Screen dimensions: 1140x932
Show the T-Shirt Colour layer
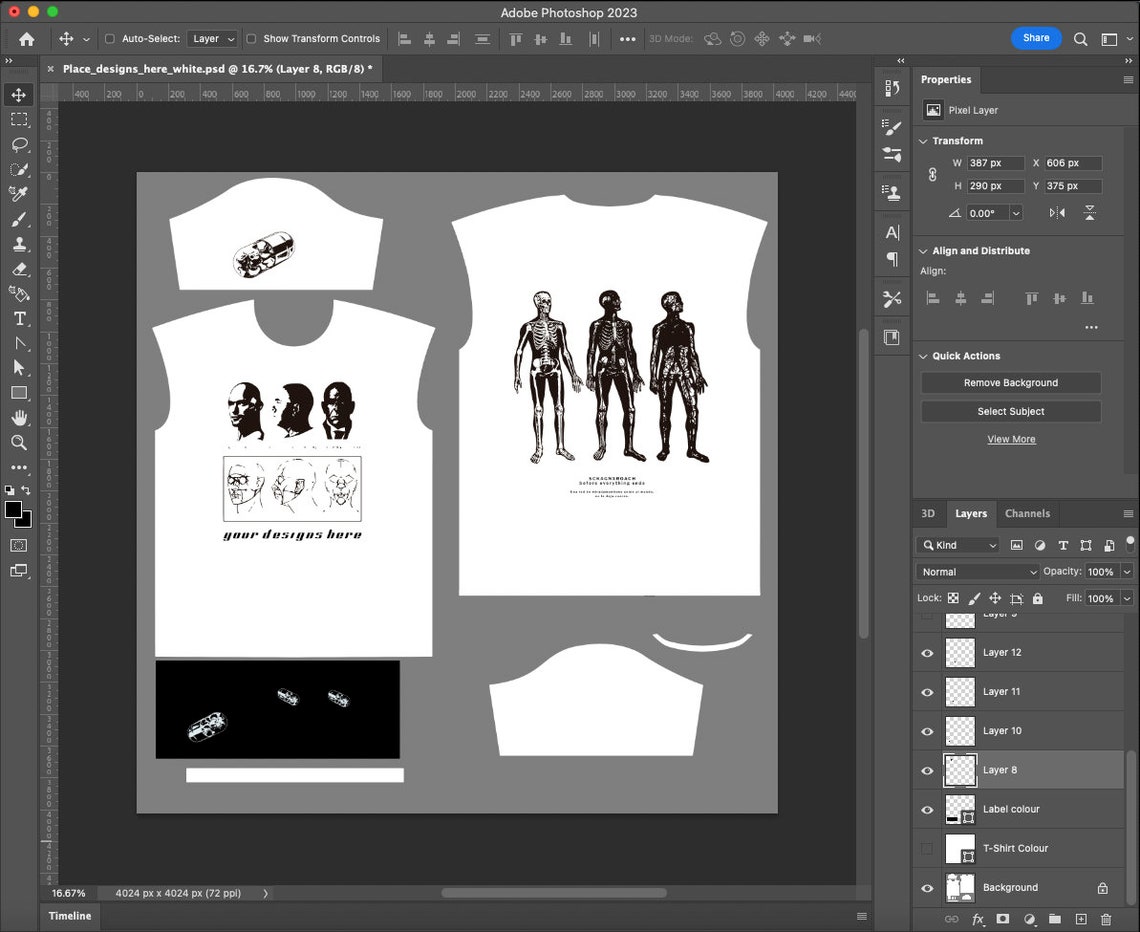[x=927, y=848]
